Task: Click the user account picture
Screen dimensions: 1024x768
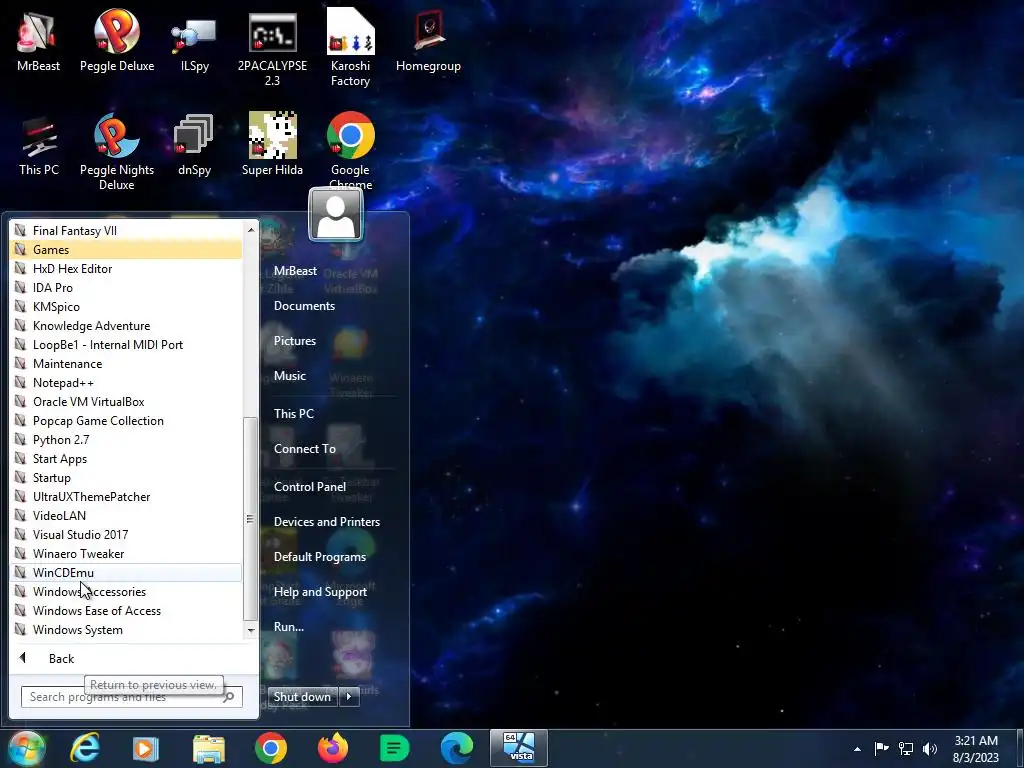Action: tap(336, 214)
